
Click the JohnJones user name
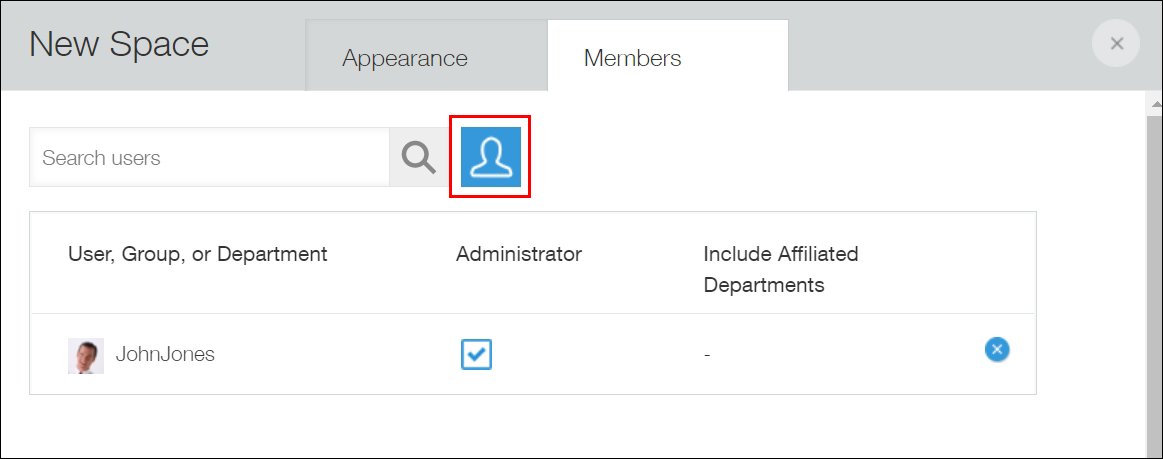coord(165,354)
